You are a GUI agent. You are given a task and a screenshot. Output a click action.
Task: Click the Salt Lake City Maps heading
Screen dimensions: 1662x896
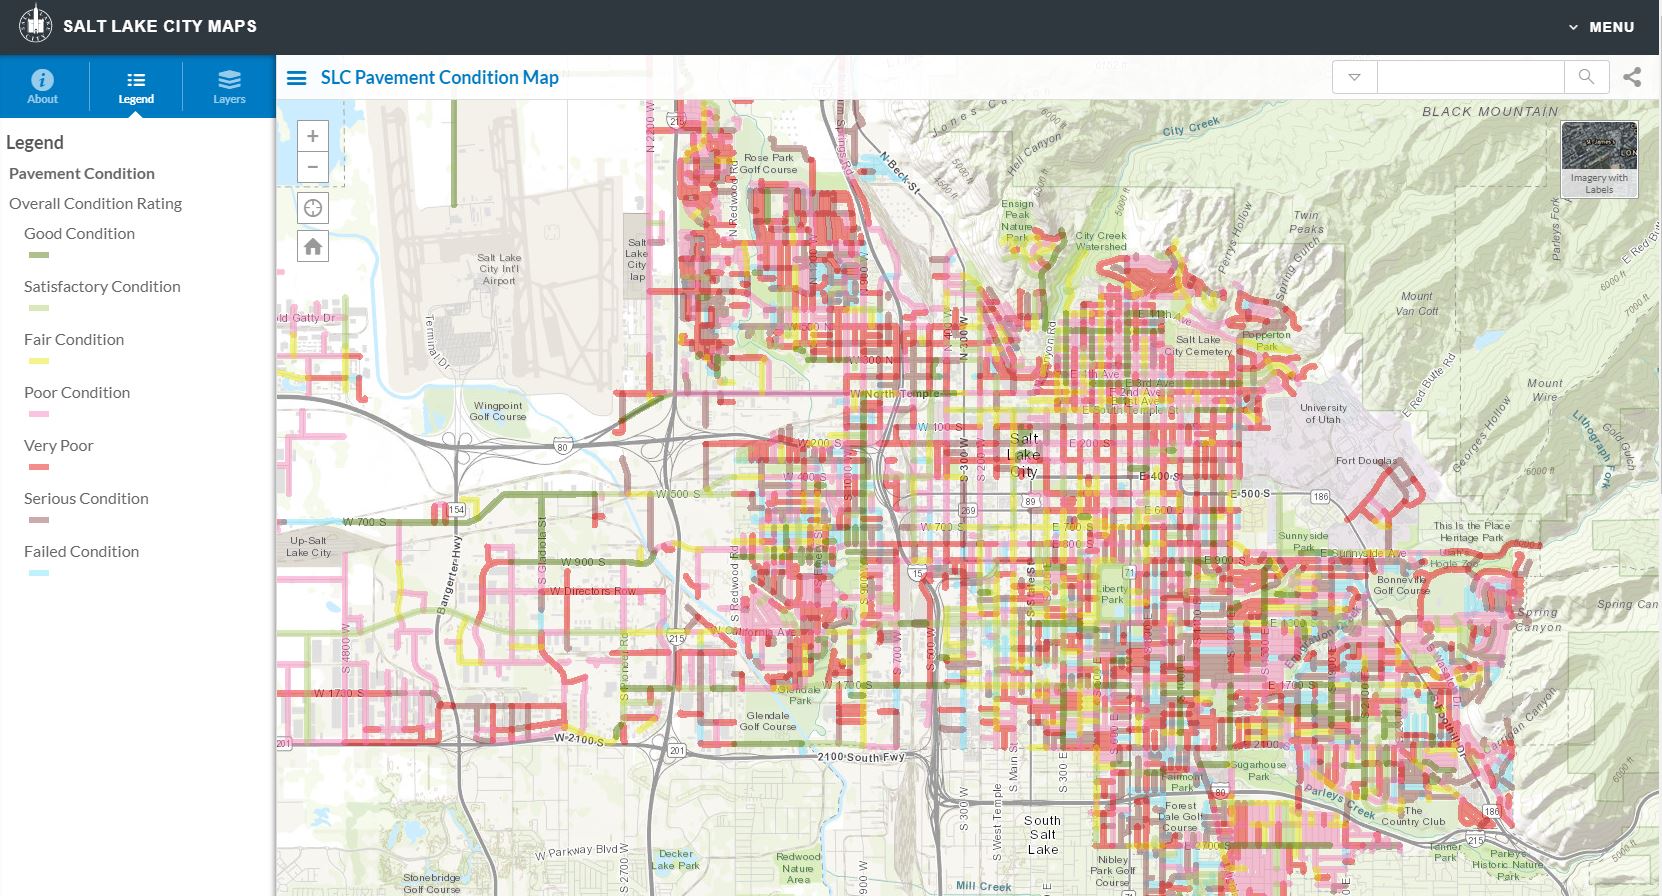pyautogui.click(x=160, y=26)
